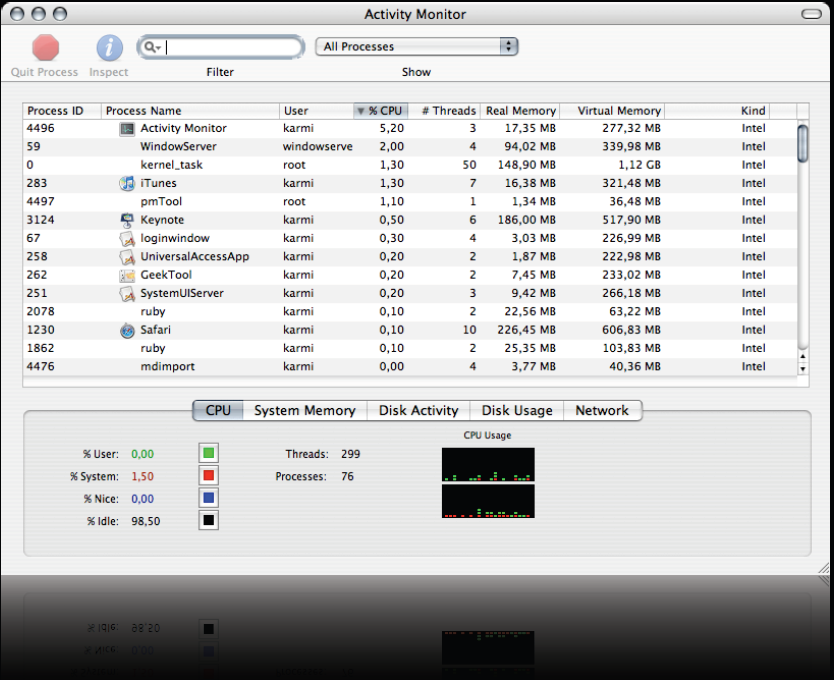834x680 pixels.
Task: Click the UniversalAccessApp process icon
Action: (127, 257)
